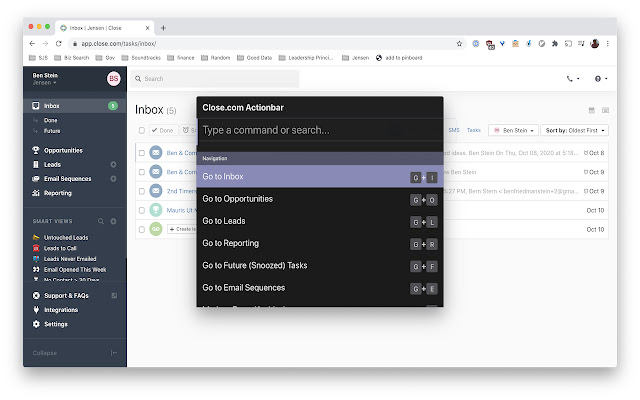Open Email Sequences in the sidebar
The width and height of the screenshot is (640, 400).
pos(67,179)
